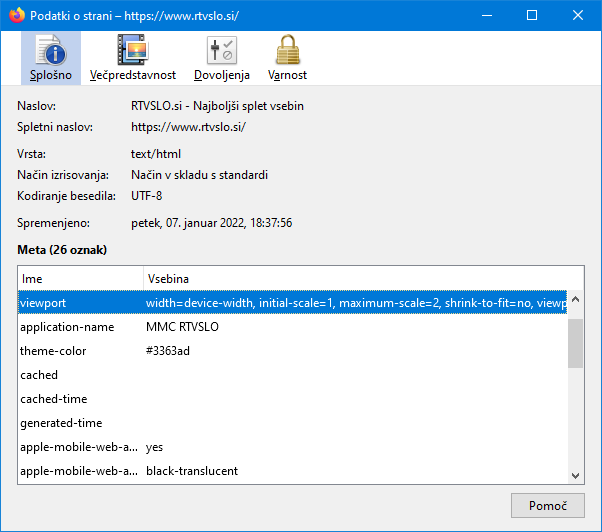Click scrollbar down arrow in meta list
This screenshot has width=602, height=532.
[576, 476]
